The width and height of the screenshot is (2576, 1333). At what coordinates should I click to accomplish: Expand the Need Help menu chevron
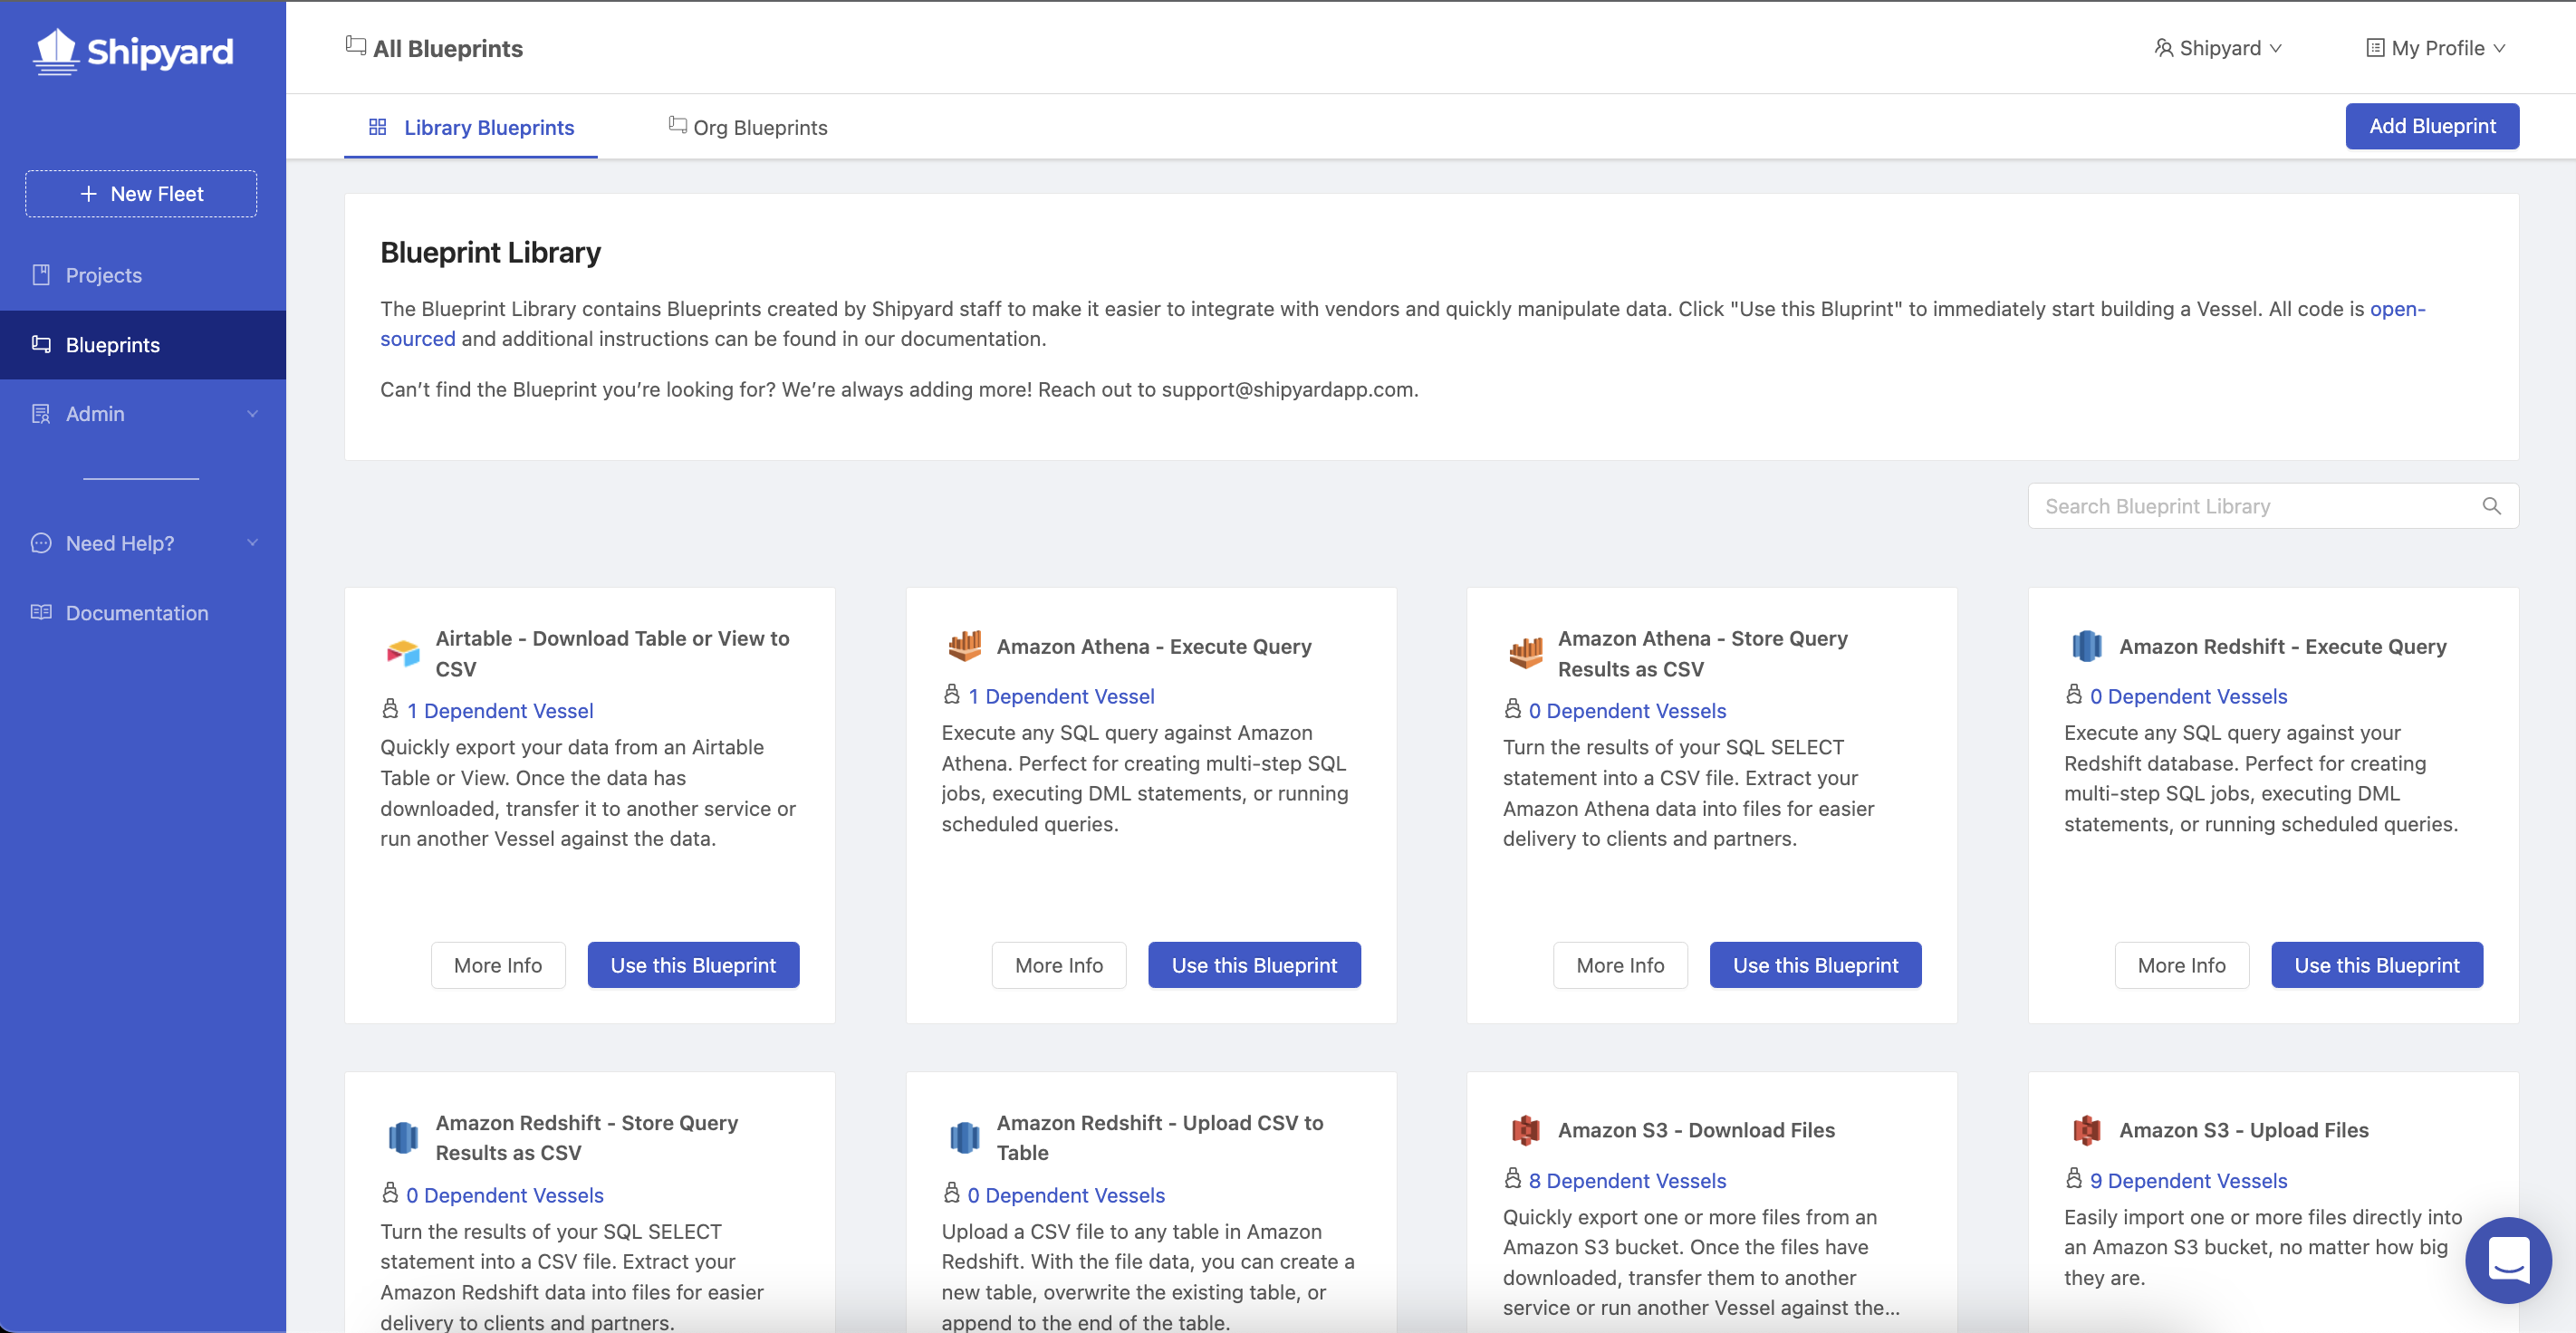coord(252,543)
